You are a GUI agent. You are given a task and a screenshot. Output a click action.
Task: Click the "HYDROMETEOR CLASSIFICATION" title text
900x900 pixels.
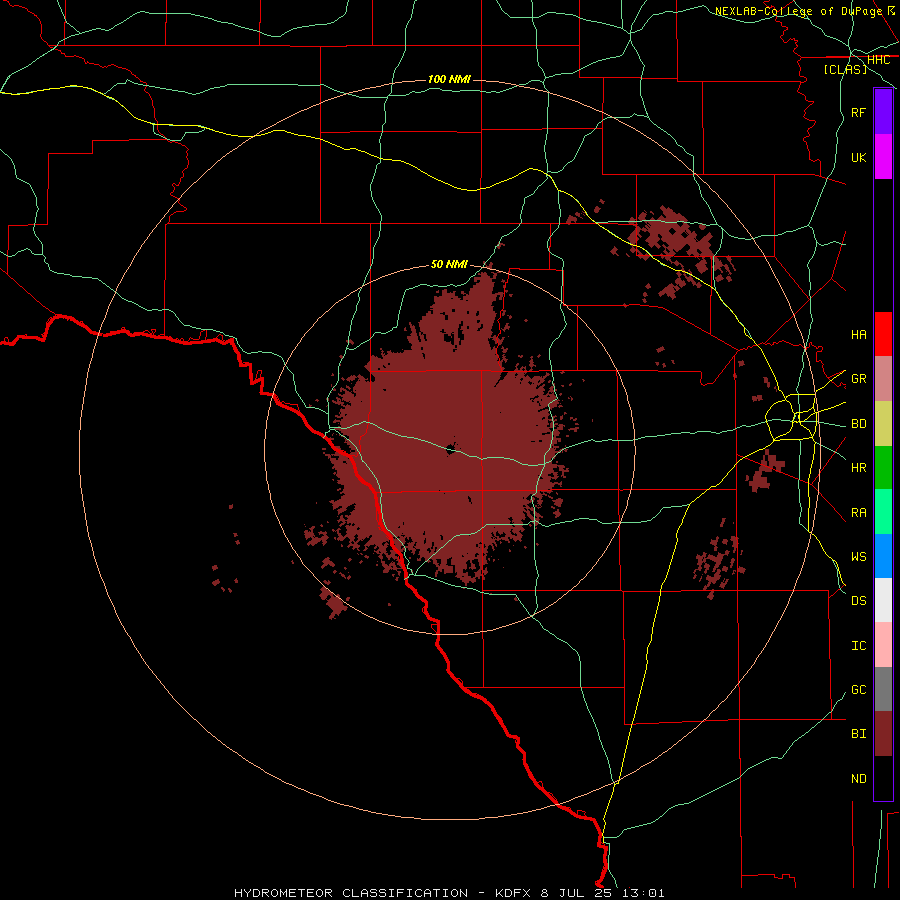coord(351,893)
